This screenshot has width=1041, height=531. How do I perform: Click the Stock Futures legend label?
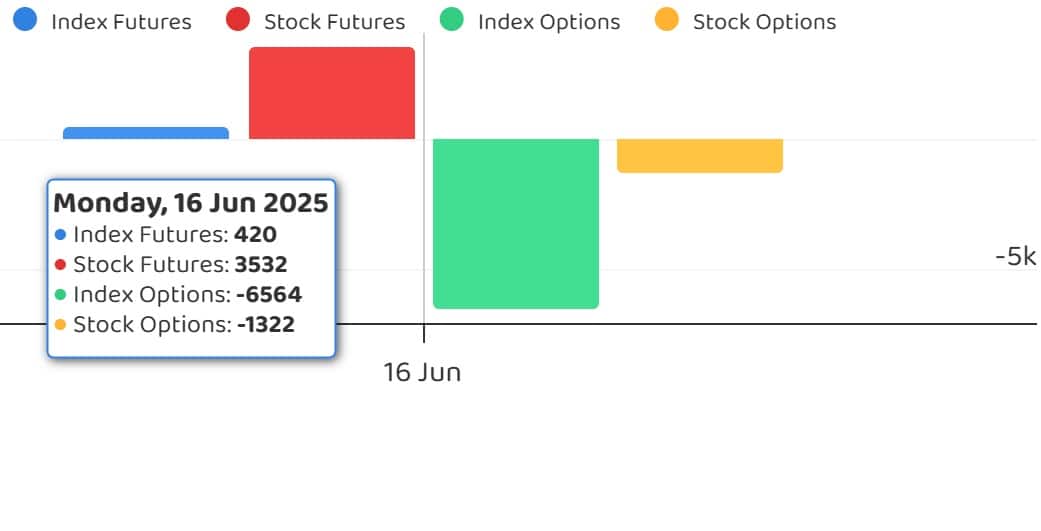(x=335, y=22)
